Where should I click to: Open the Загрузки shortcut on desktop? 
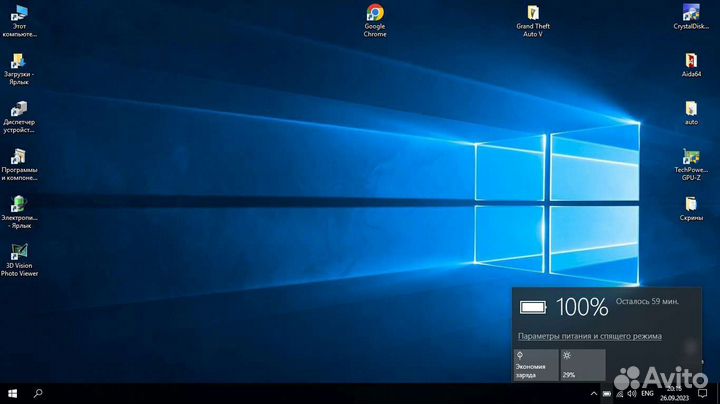pos(19,69)
